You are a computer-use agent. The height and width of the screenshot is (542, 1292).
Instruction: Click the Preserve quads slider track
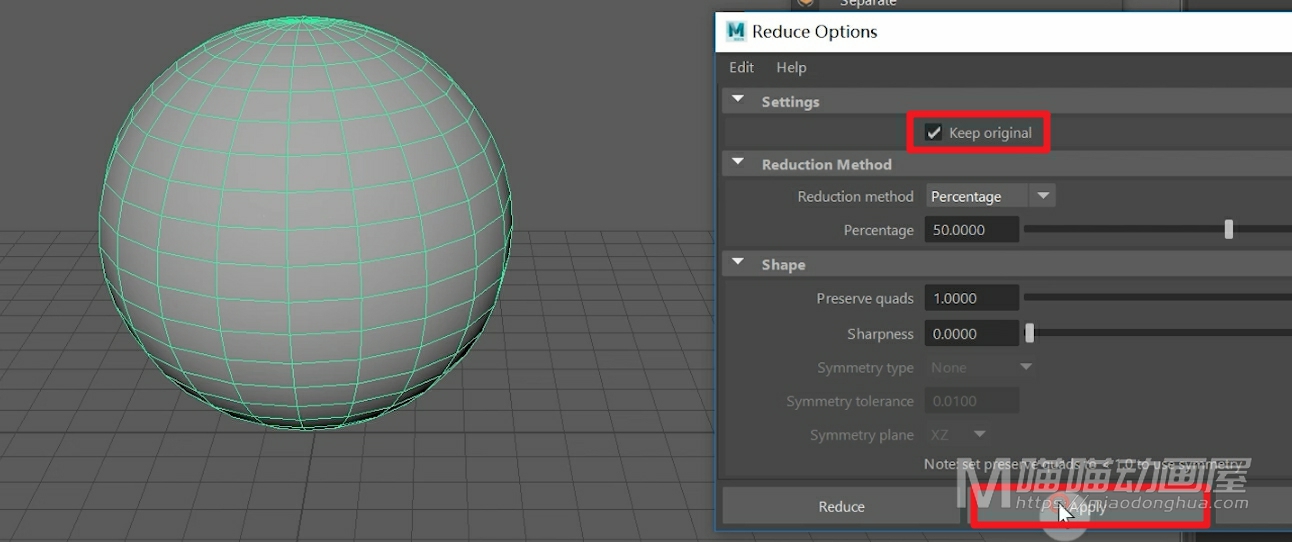click(1158, 297)
